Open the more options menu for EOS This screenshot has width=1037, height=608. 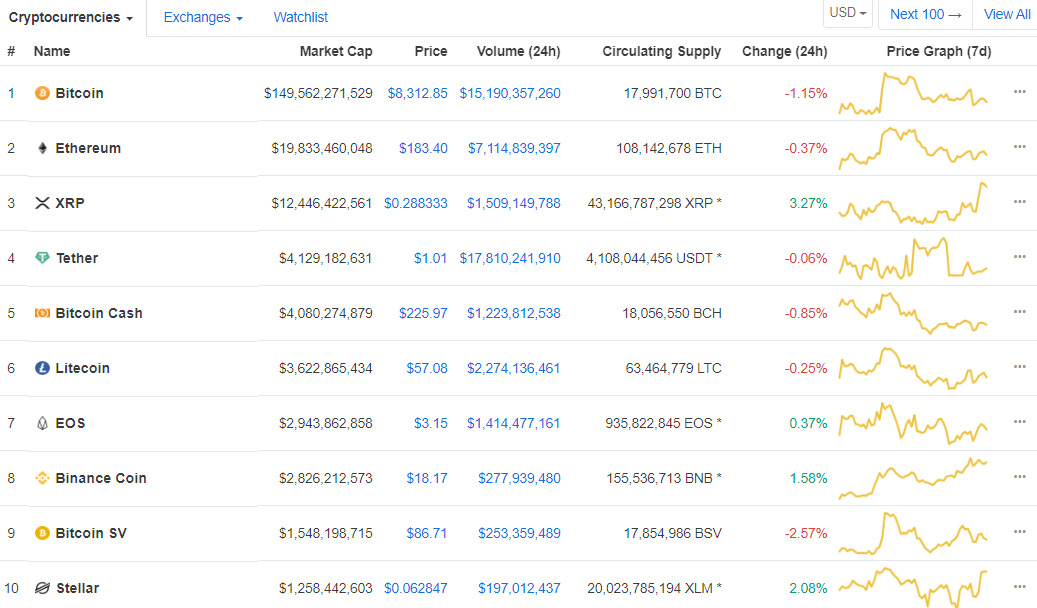pyautogui.click(x=1019, y=421)
